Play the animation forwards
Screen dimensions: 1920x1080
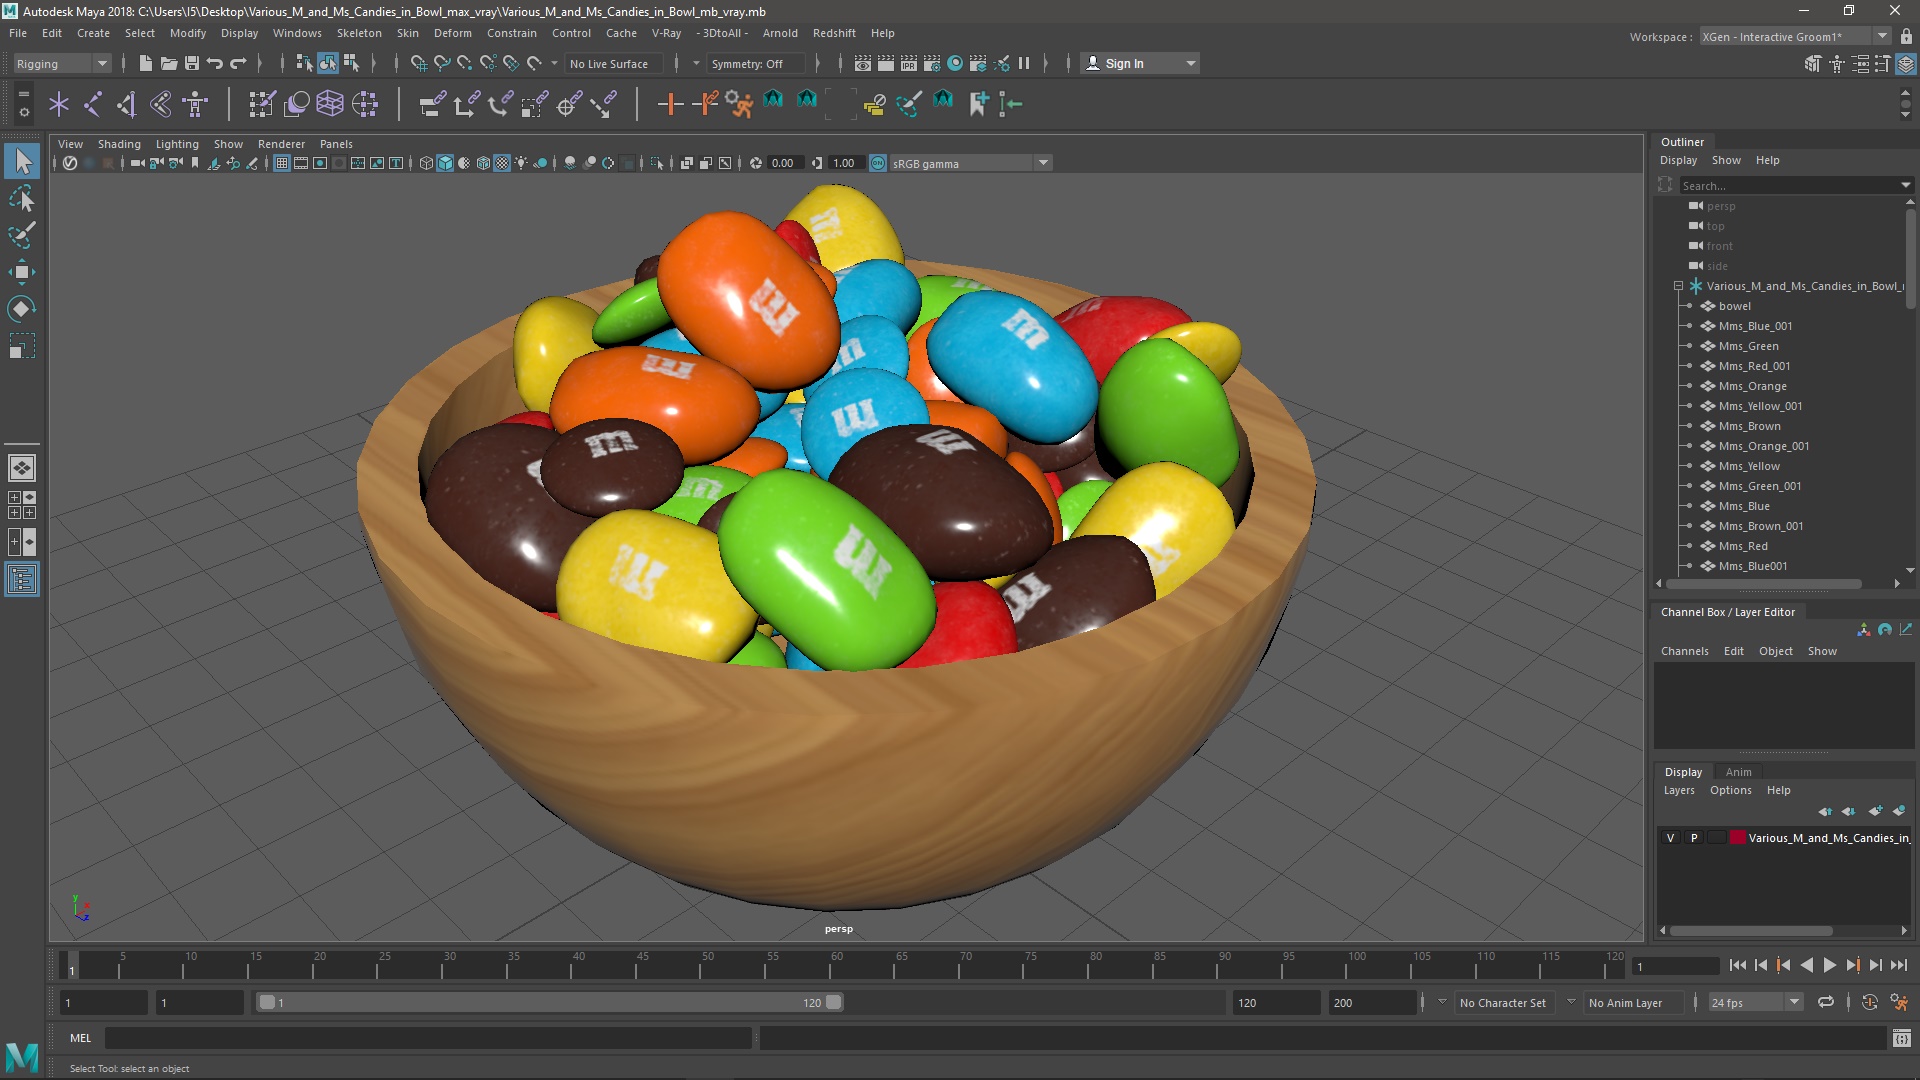(x=1829, y=965)
